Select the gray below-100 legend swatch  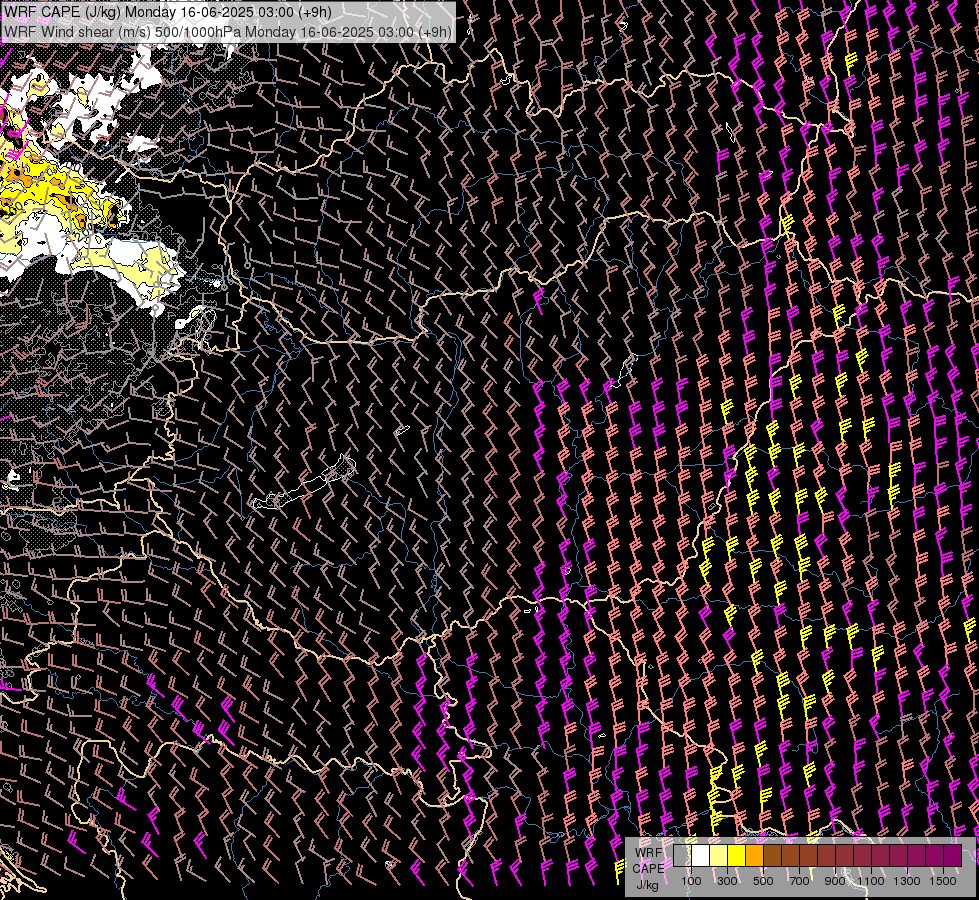click(x=682, y=855)
